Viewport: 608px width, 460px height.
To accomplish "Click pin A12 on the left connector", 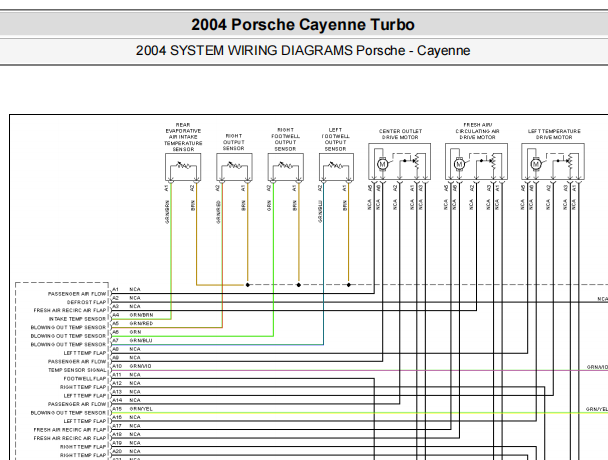I will pos(117,383).
